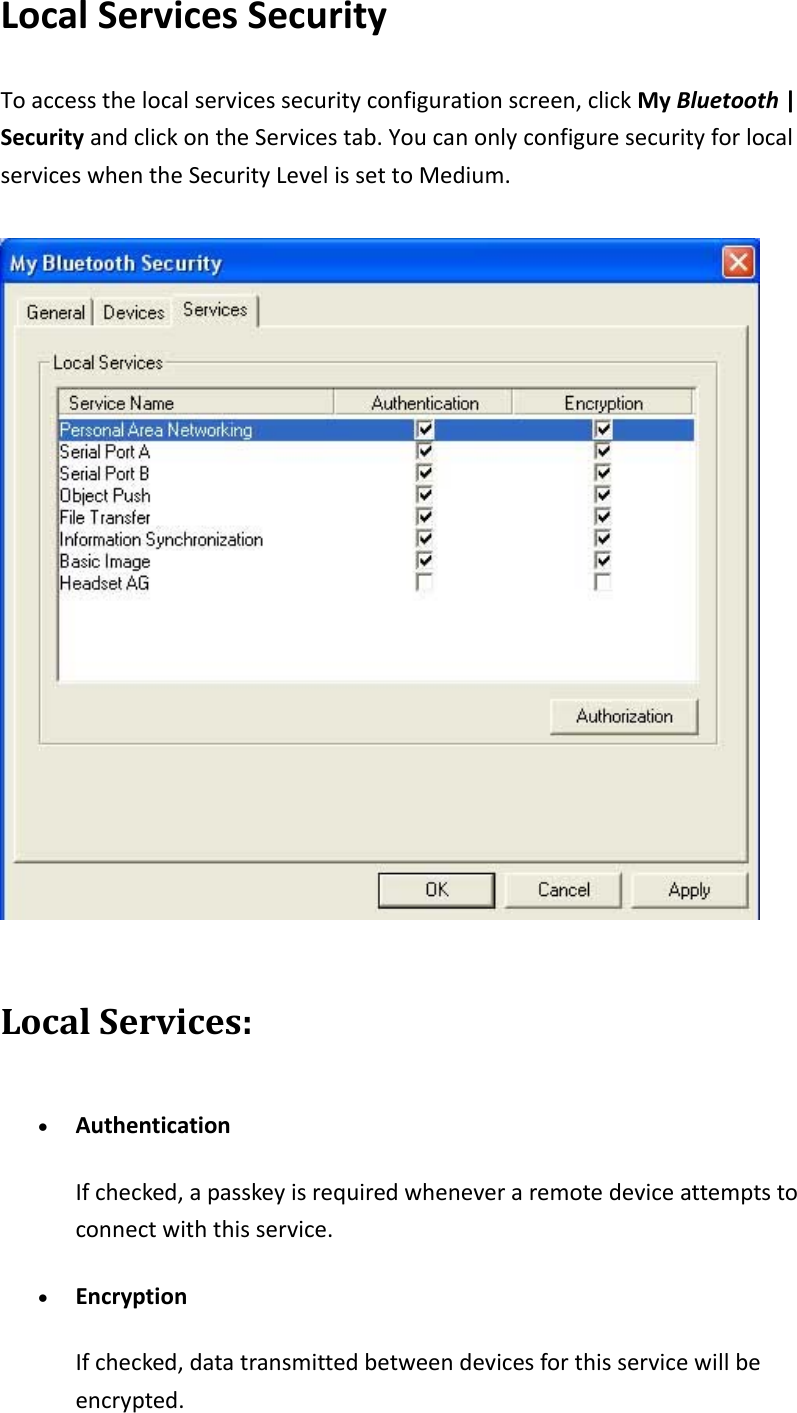Select the Information Synchronization service
This screenshot has height=1413, width=797.
(161, 540)
